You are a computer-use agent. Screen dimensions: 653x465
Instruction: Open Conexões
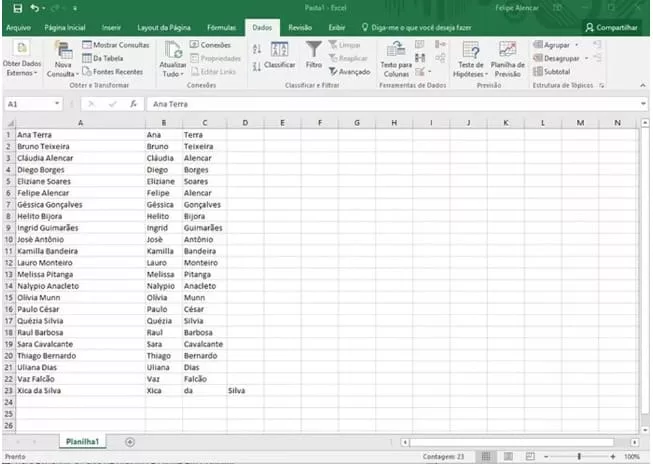click(x=210, y=45)
